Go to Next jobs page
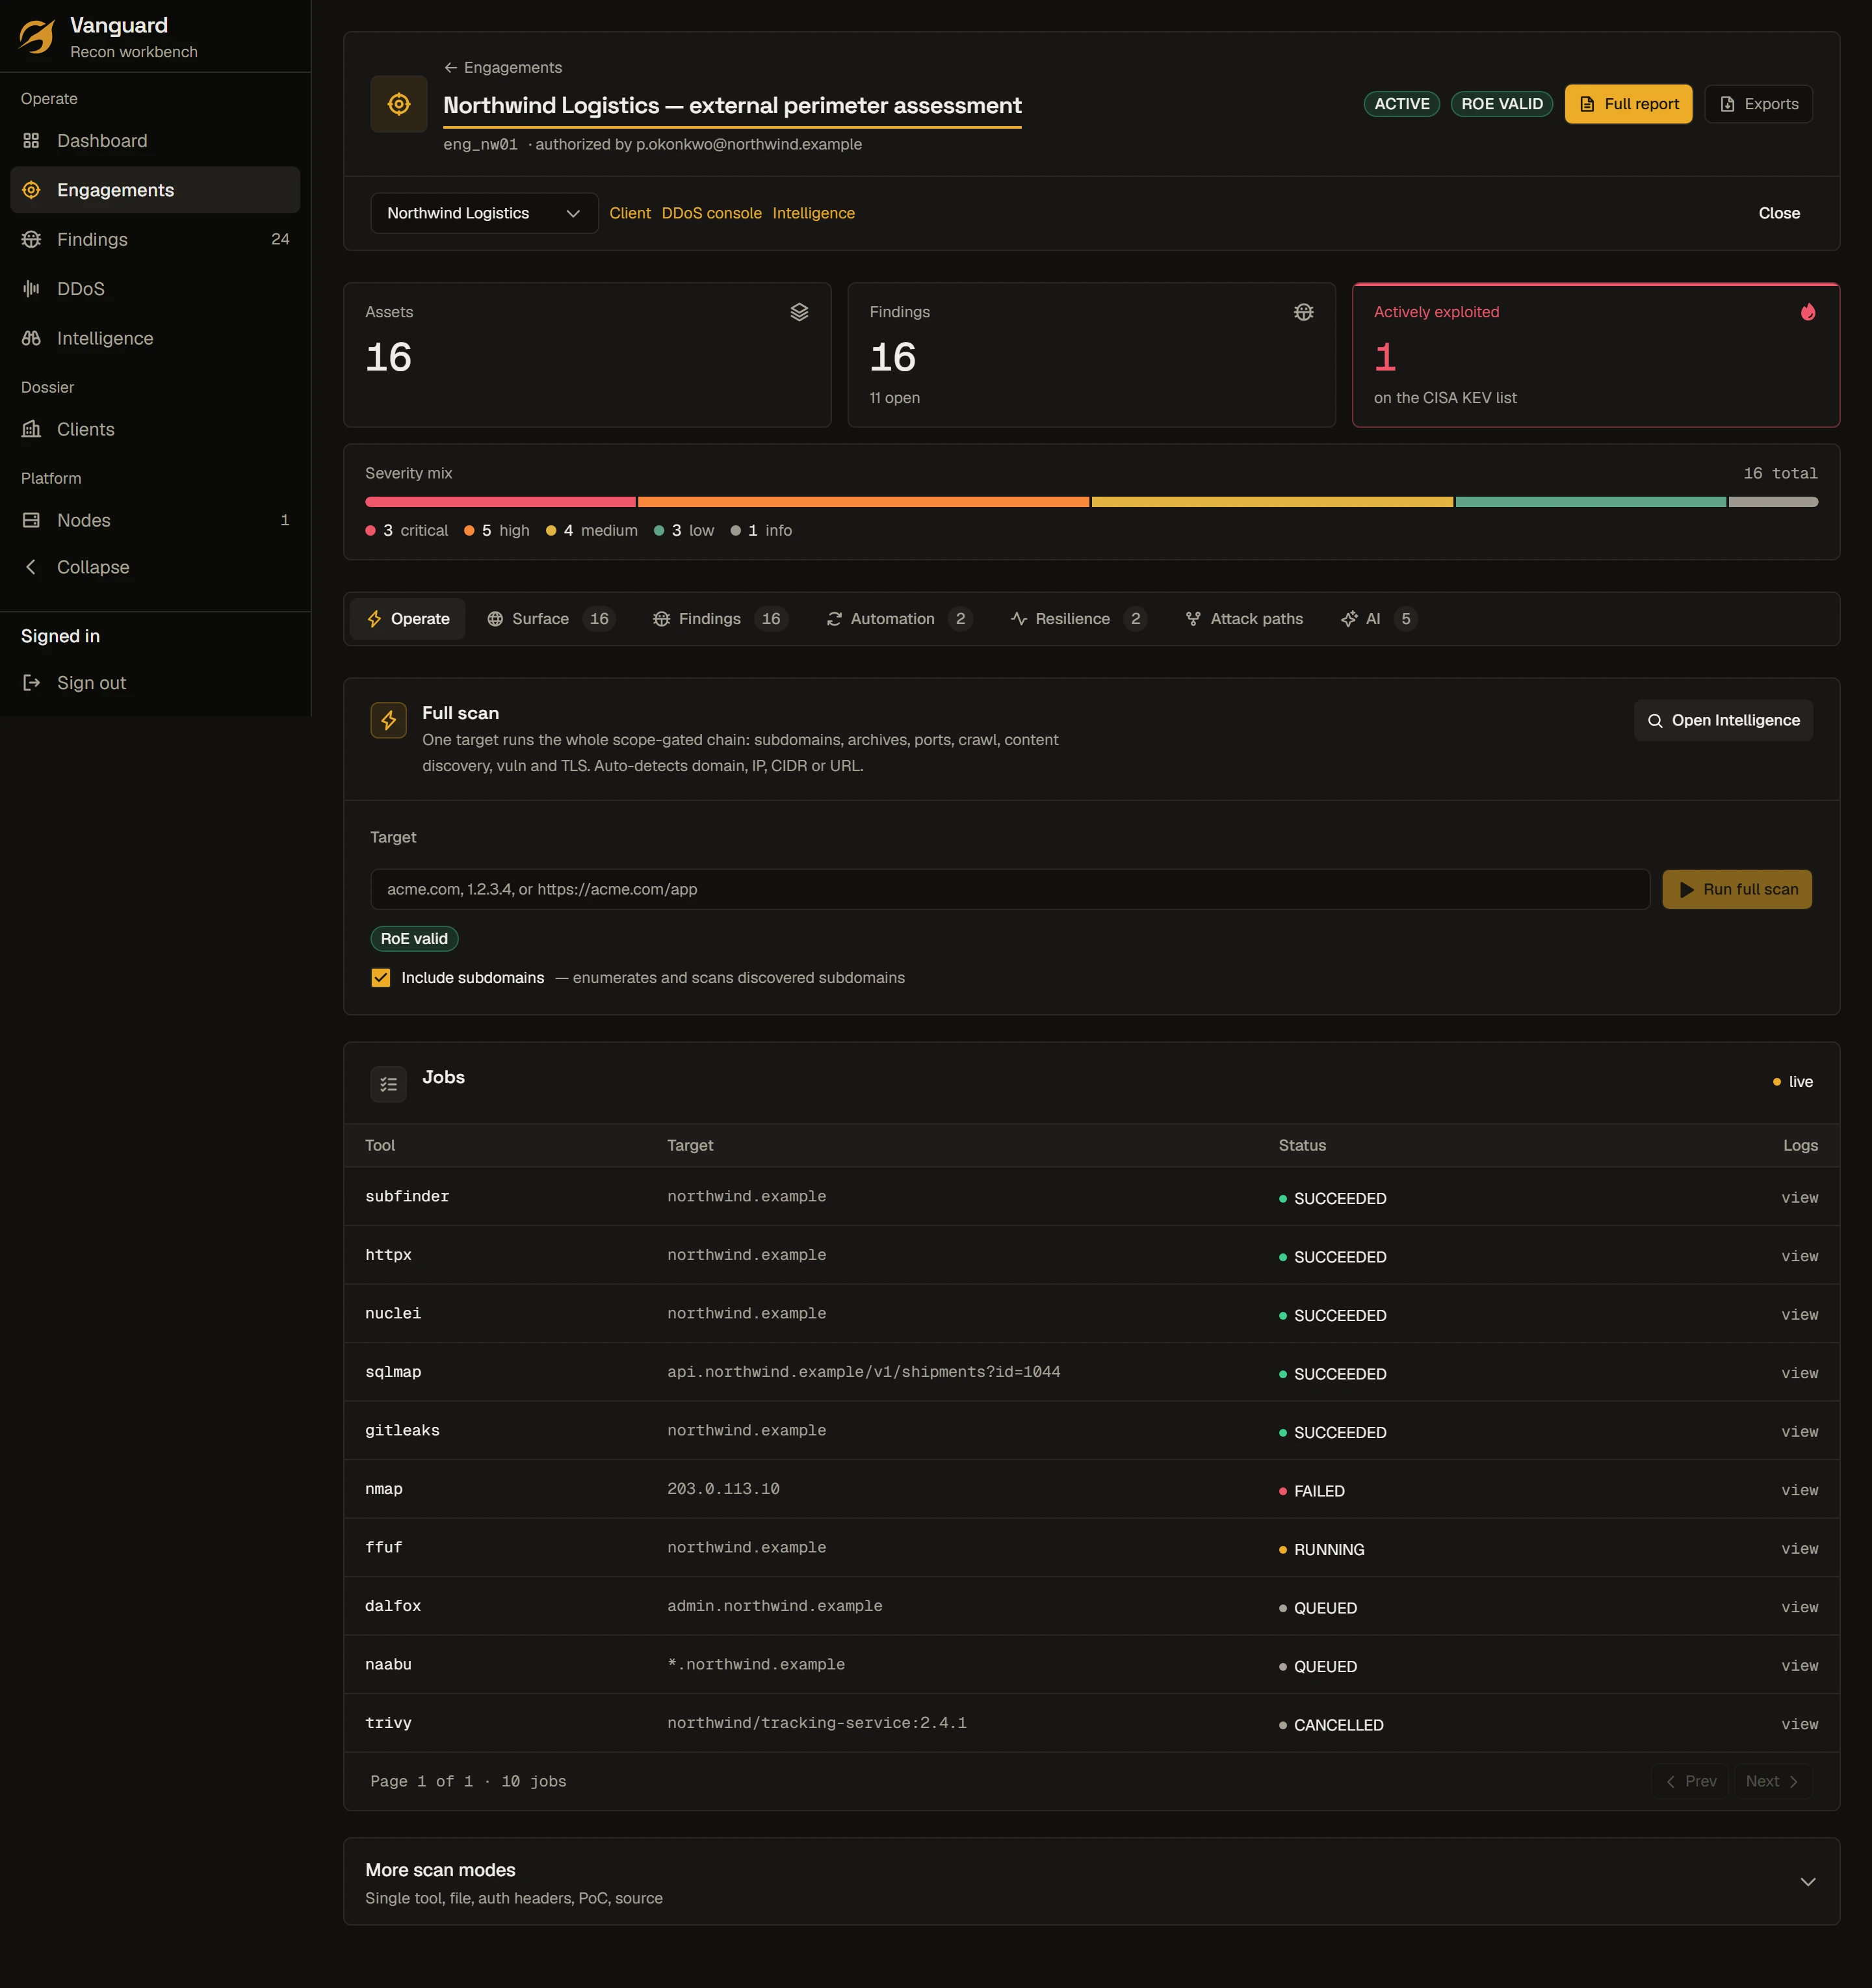This screenshot has height=1988, width=1872. point(1772,1781)
